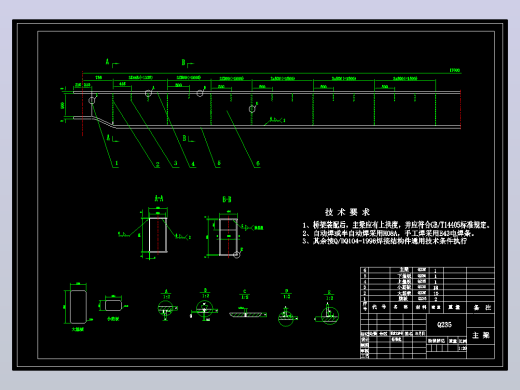Click the A-A section view label
The height and width of the screenshot is (390, 520).
[x=159, y=199]
